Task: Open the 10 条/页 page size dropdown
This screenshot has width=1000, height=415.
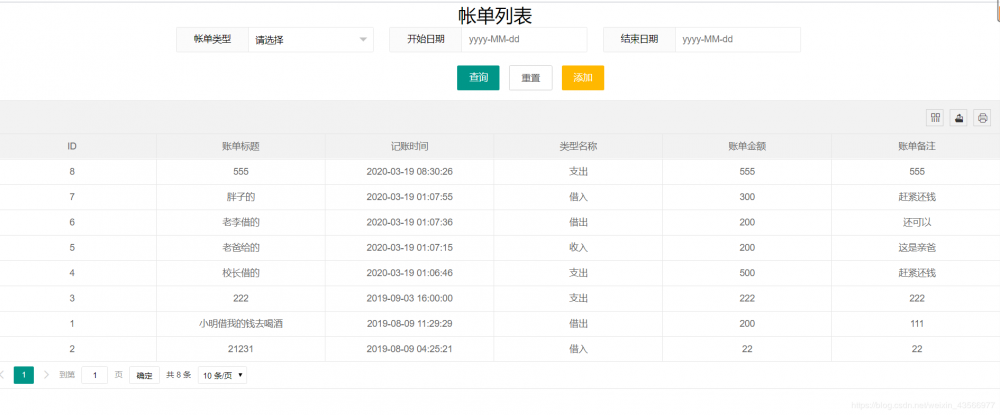Action: [x=223, y=375]
